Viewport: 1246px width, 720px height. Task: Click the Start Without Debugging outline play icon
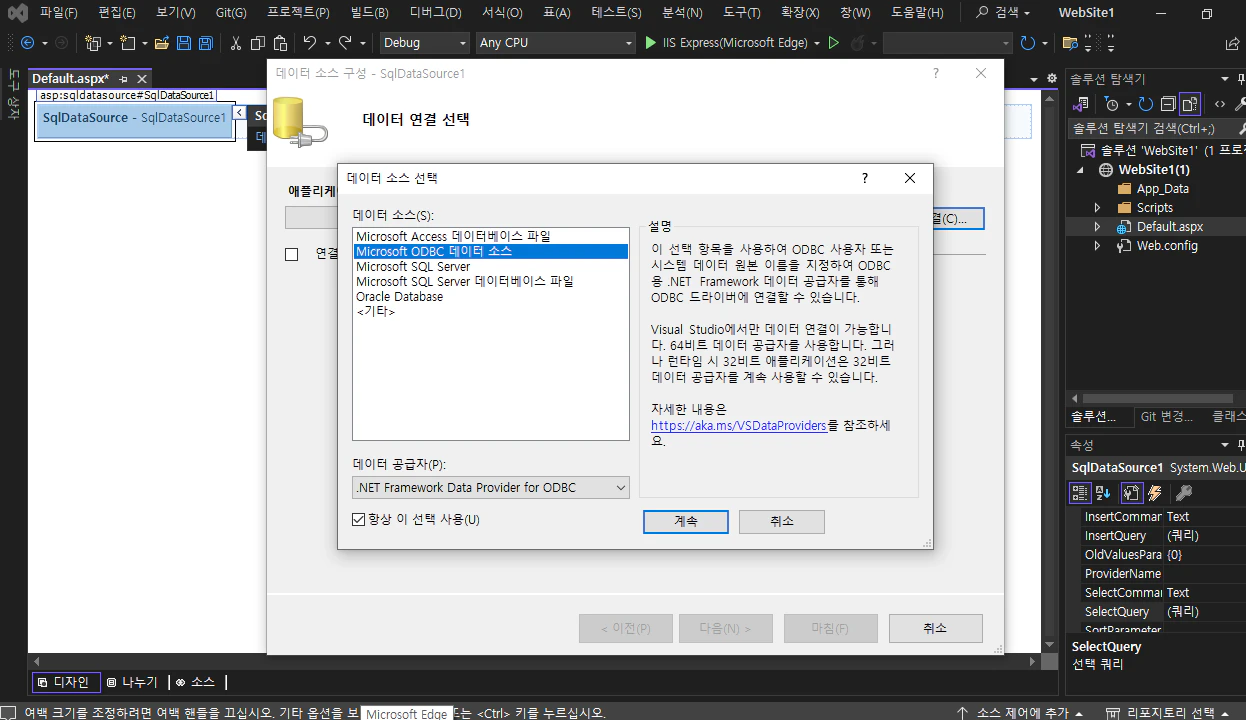(834, 43)
